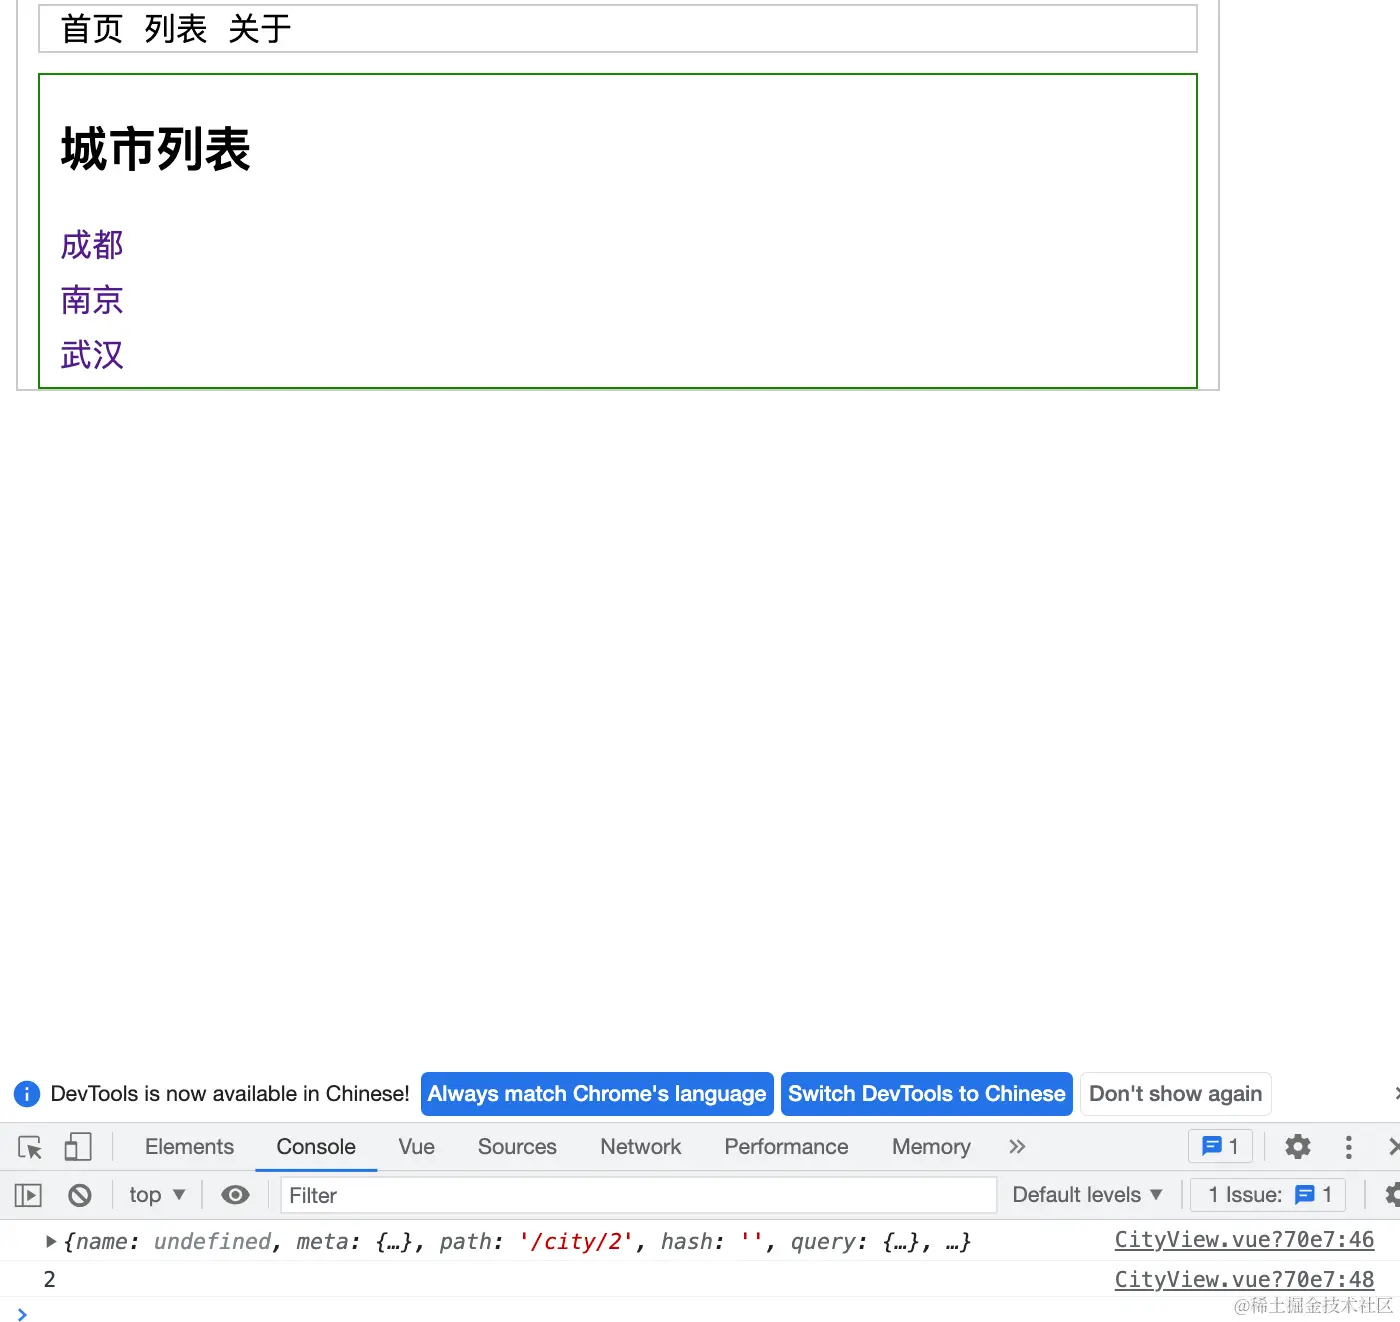Focus the console Filter input field
Image resolution: width=1400 pixels, height=1322 pixels.
pyautogui.click(x=638, y=1195)
